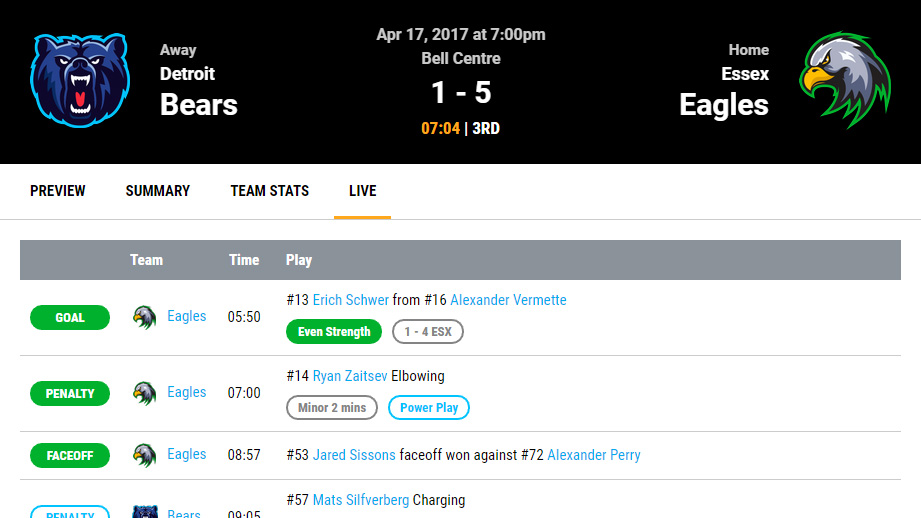Click the Eagles icon in the goal row
The image size is (921, 518).
[x=145, y=317]
